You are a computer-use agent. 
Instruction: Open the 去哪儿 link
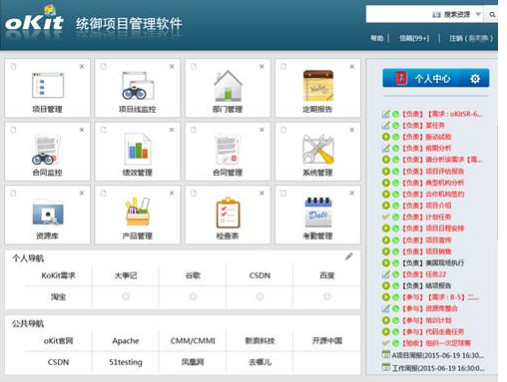[260, 362]
